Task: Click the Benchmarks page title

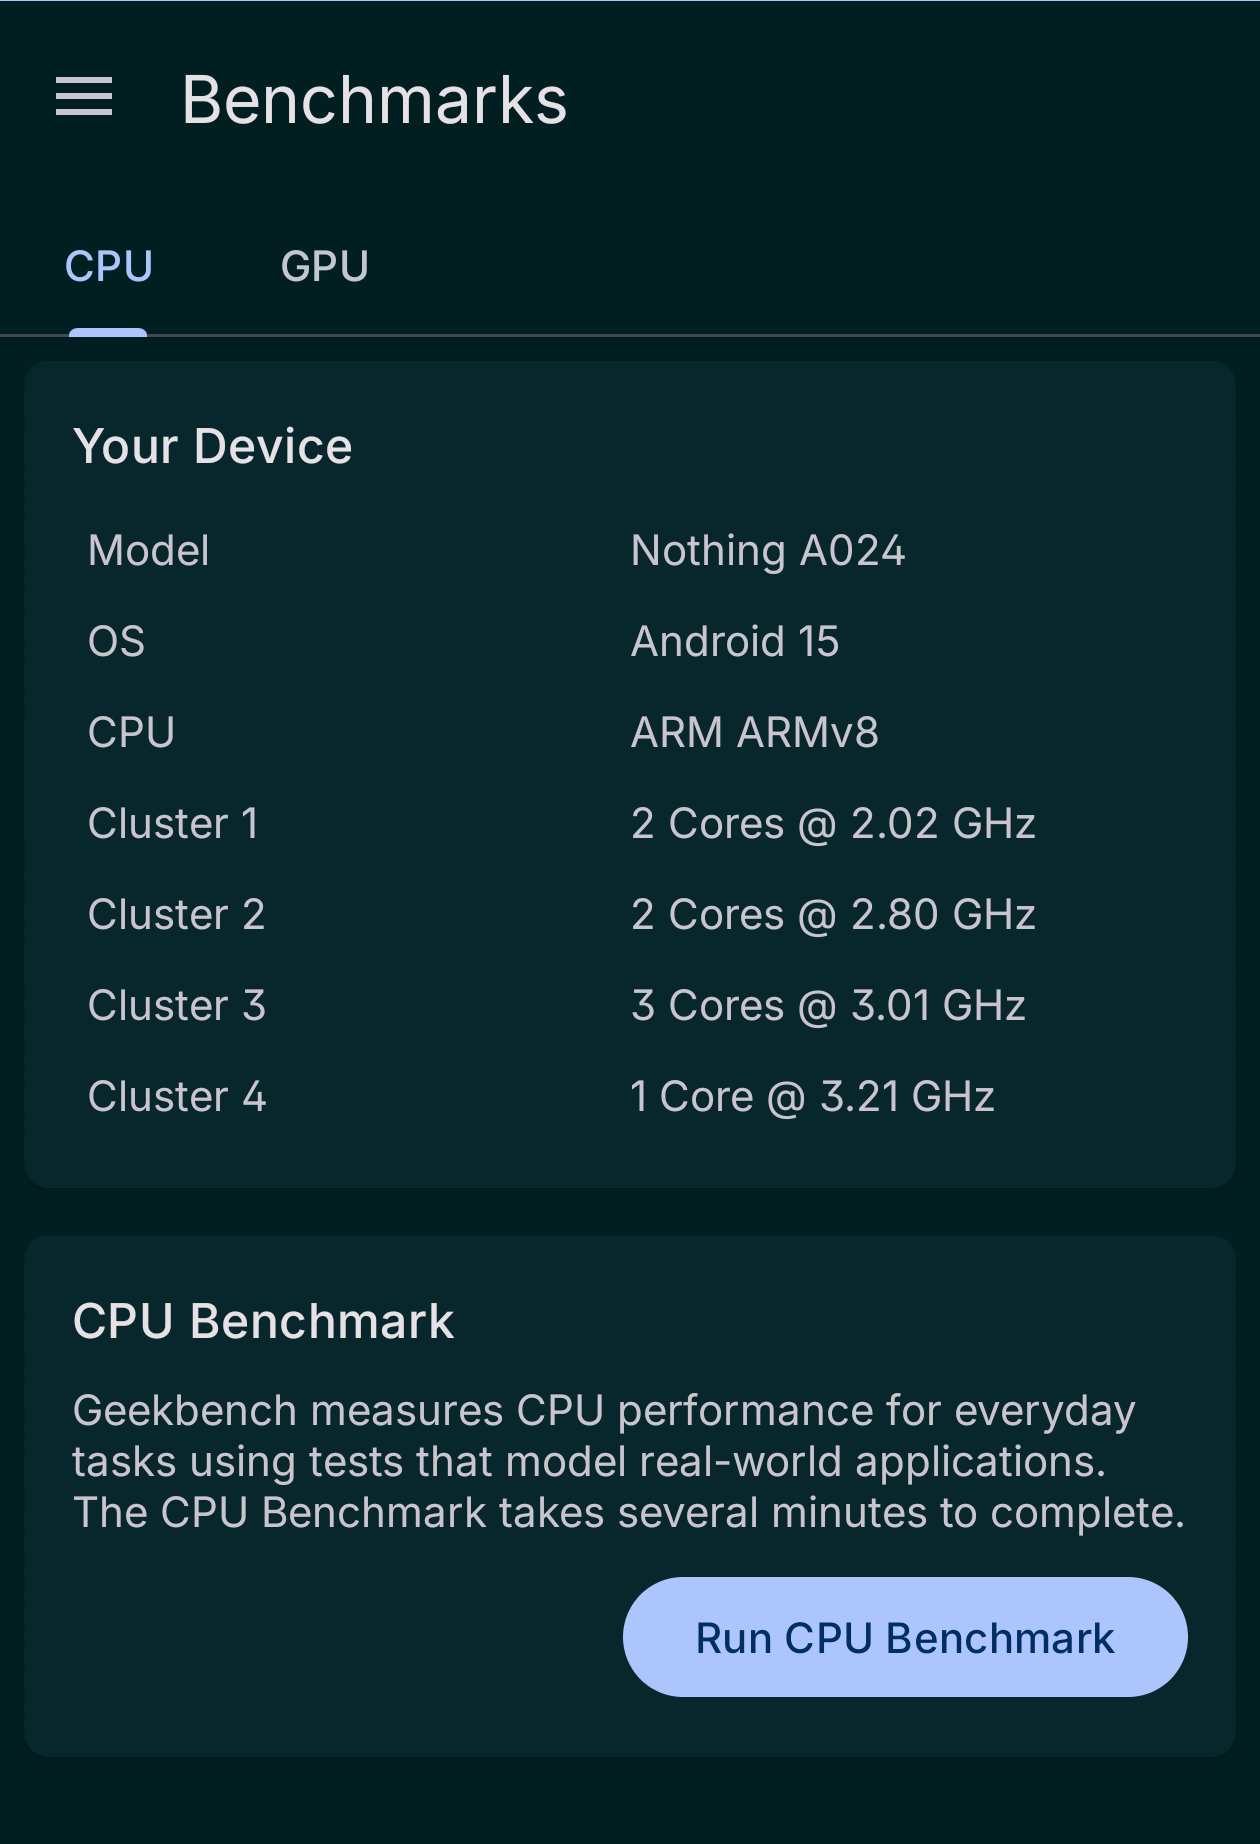Action: tap(374, 100)
